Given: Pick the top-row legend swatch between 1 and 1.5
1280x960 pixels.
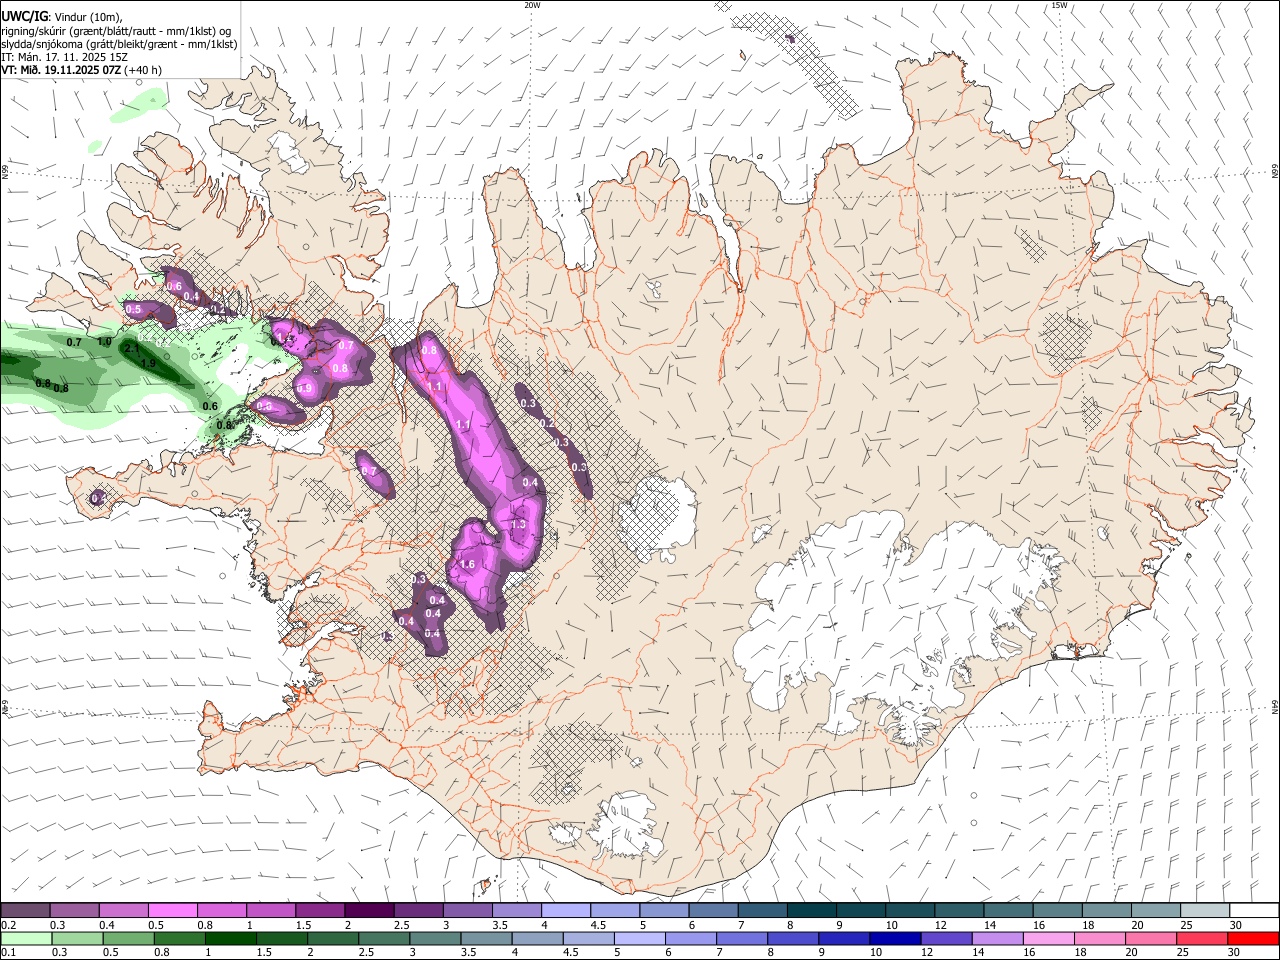Looking at the screenshot, I should point(271,910).
